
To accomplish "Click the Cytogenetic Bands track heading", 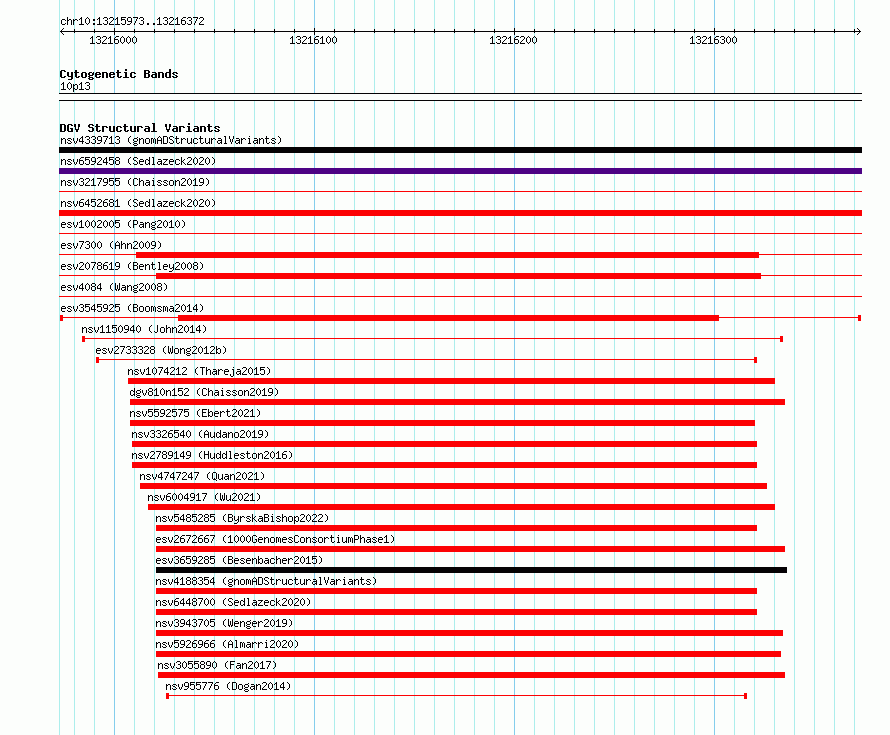I will click(119, 74).
